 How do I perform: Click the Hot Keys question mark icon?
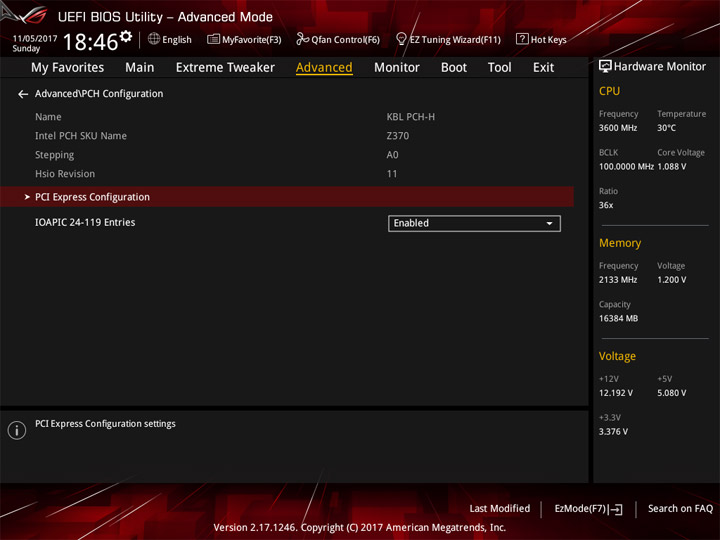pos(522,39)
